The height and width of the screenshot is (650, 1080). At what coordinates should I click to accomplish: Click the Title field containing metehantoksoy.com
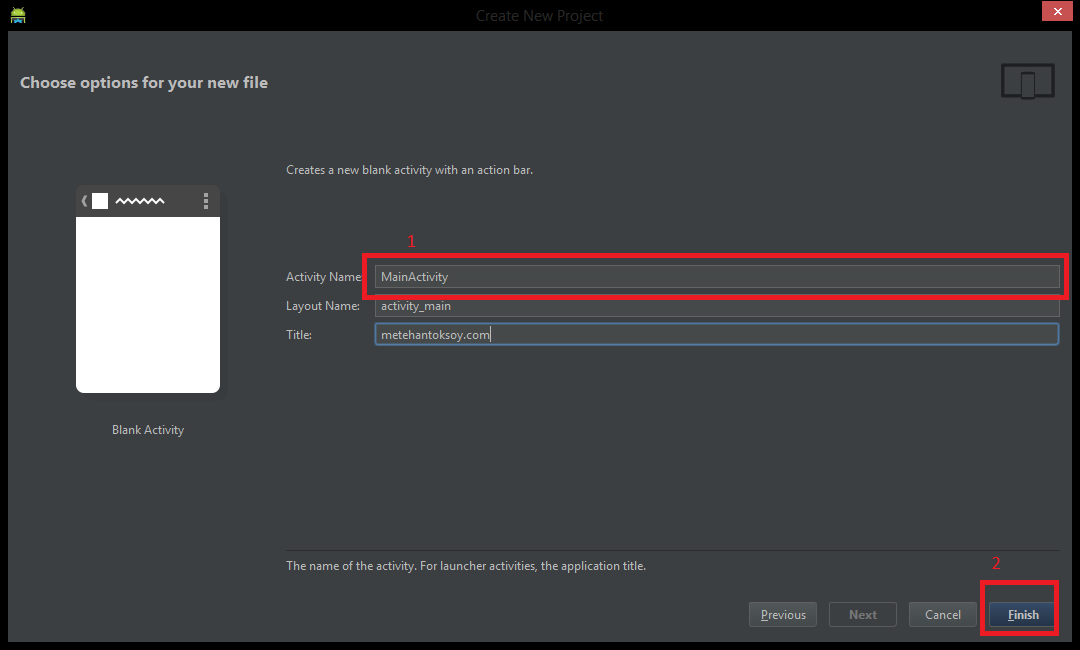pyautogui.click(x=716, y=334)
